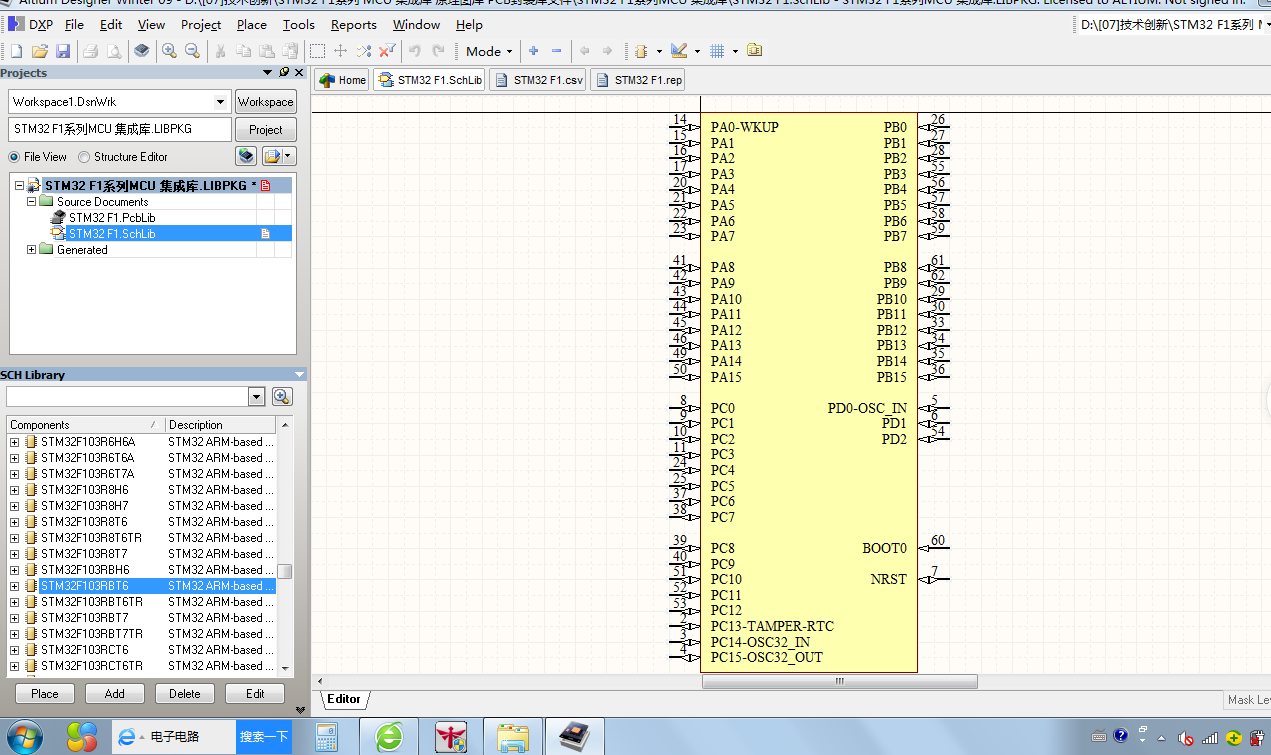Click the Open Any Document folder icon
This screenshot has width=1271, height=755.
coord(40,51)
